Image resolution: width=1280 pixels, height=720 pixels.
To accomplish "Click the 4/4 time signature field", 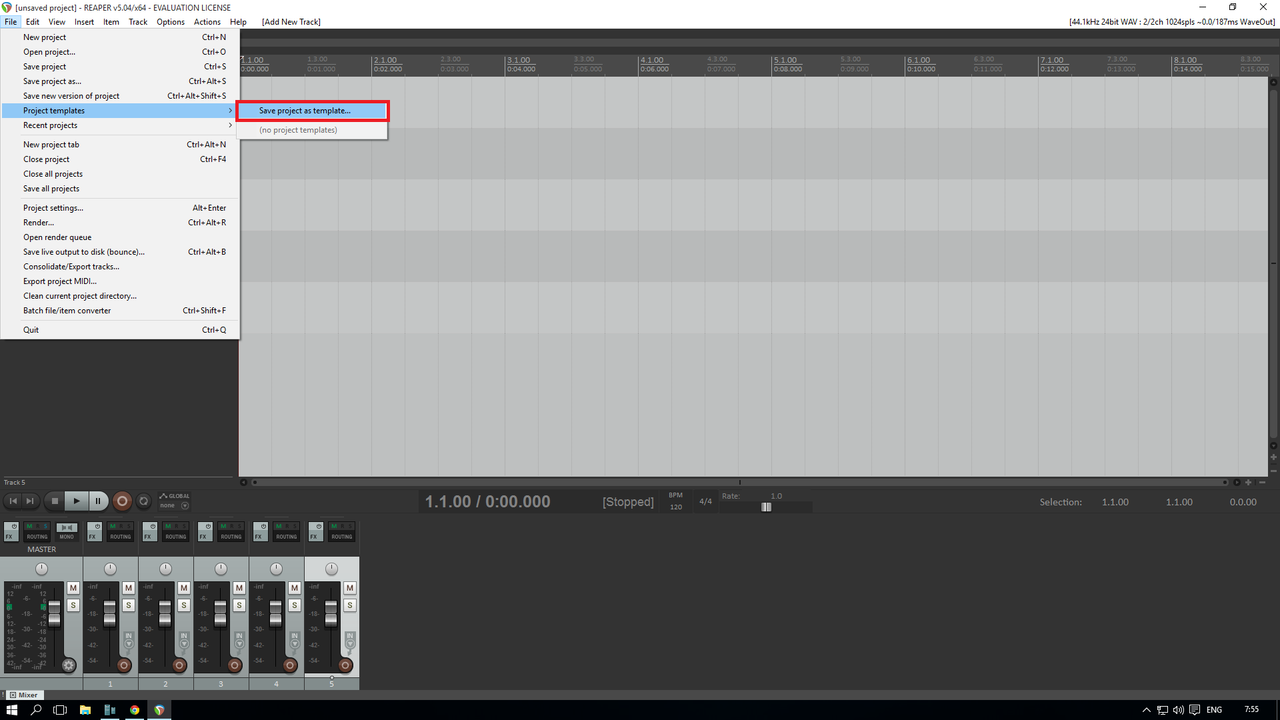I will coord(705,501).
